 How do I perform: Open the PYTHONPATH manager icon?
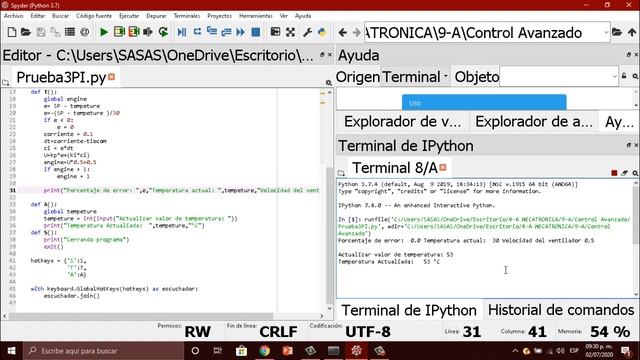click(322, 32)
